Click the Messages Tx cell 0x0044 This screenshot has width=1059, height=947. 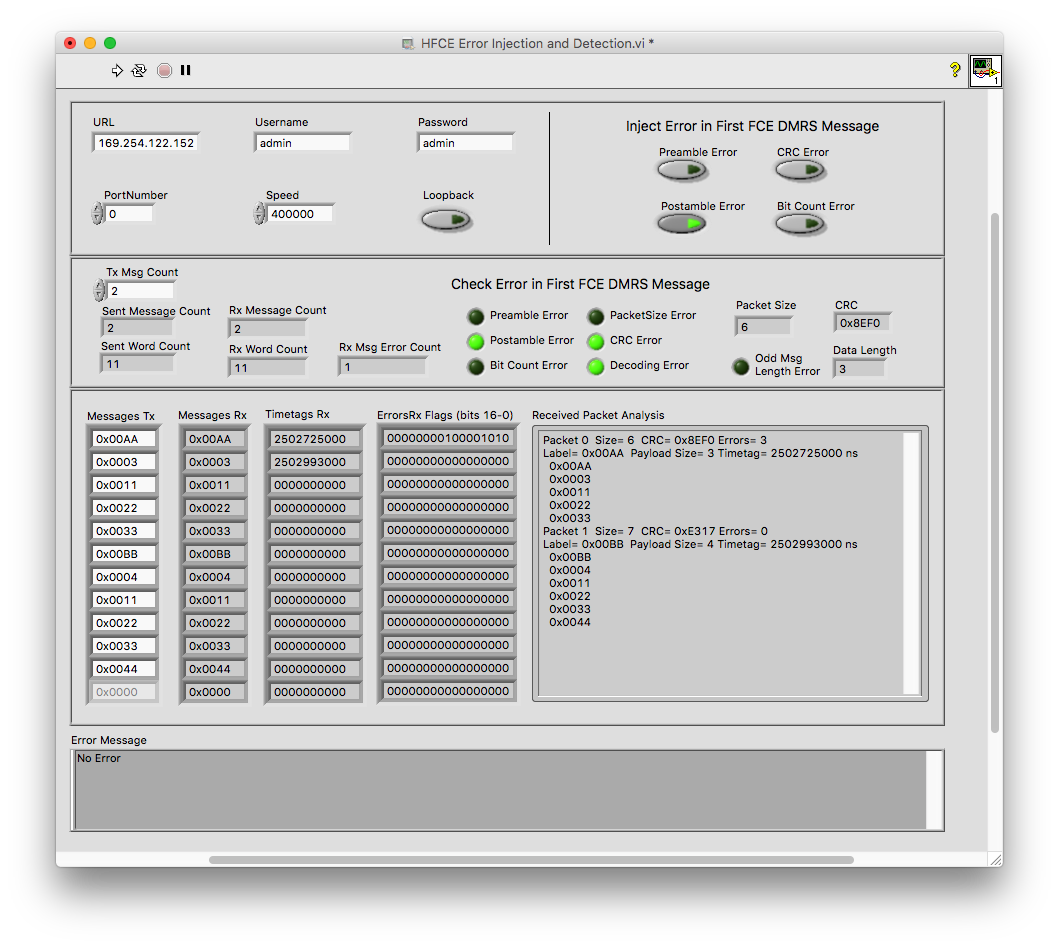124,669
